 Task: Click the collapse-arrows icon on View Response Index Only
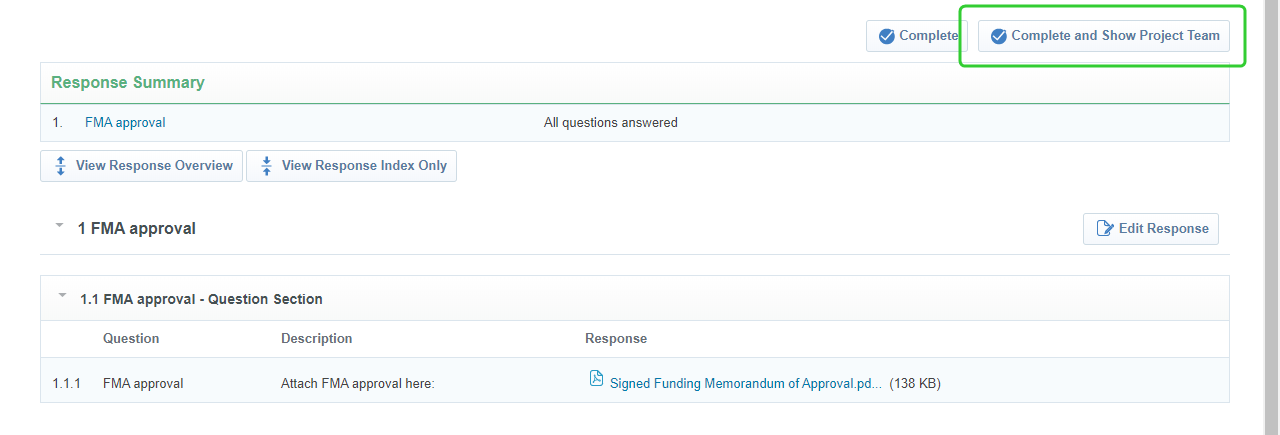(x=267, y=166)
